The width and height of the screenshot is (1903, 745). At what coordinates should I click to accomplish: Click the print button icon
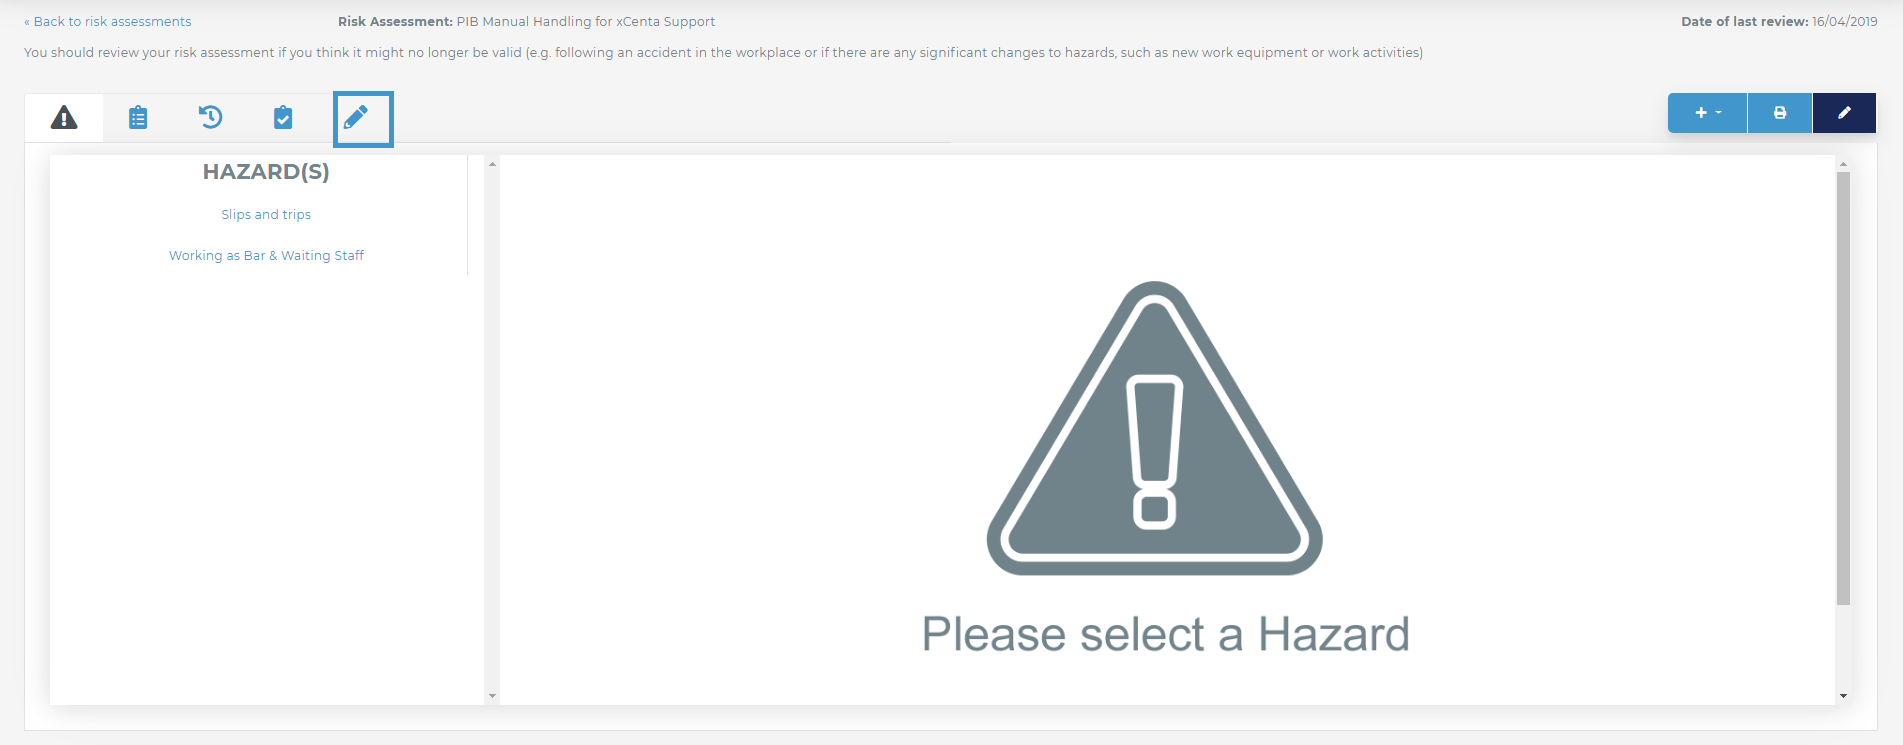(1780, 113)
